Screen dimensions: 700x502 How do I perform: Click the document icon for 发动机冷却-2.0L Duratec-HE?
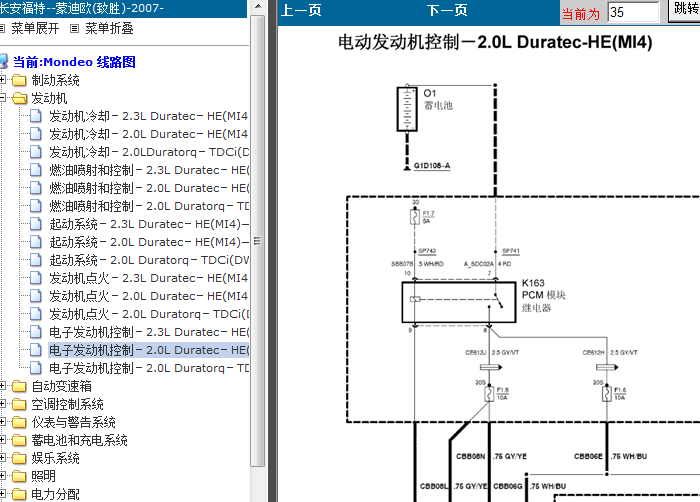pyautogui.click(x=36, y=134)
